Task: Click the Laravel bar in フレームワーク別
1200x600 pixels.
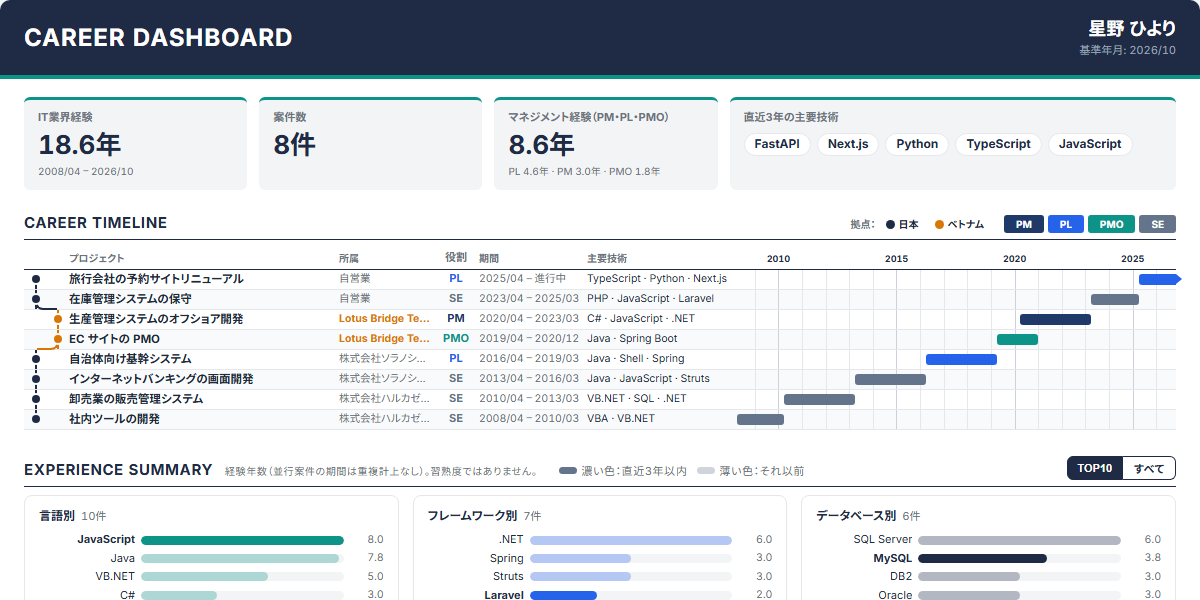Action: pos(564,595)
